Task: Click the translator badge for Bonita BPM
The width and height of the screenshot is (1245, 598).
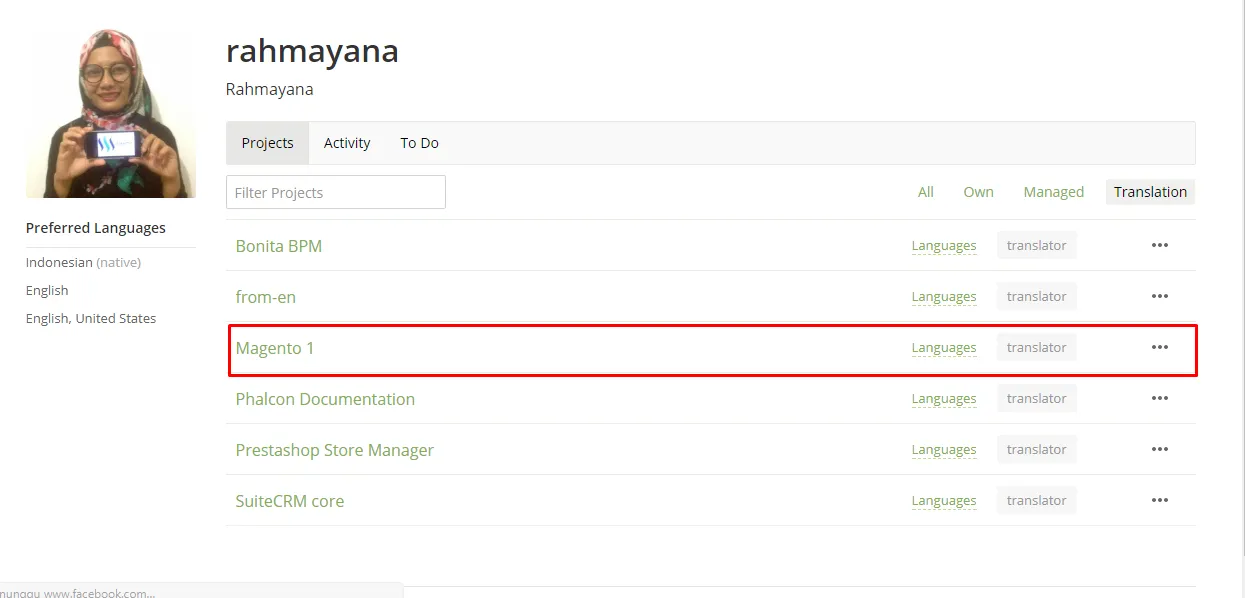Action: (1037, 245)
